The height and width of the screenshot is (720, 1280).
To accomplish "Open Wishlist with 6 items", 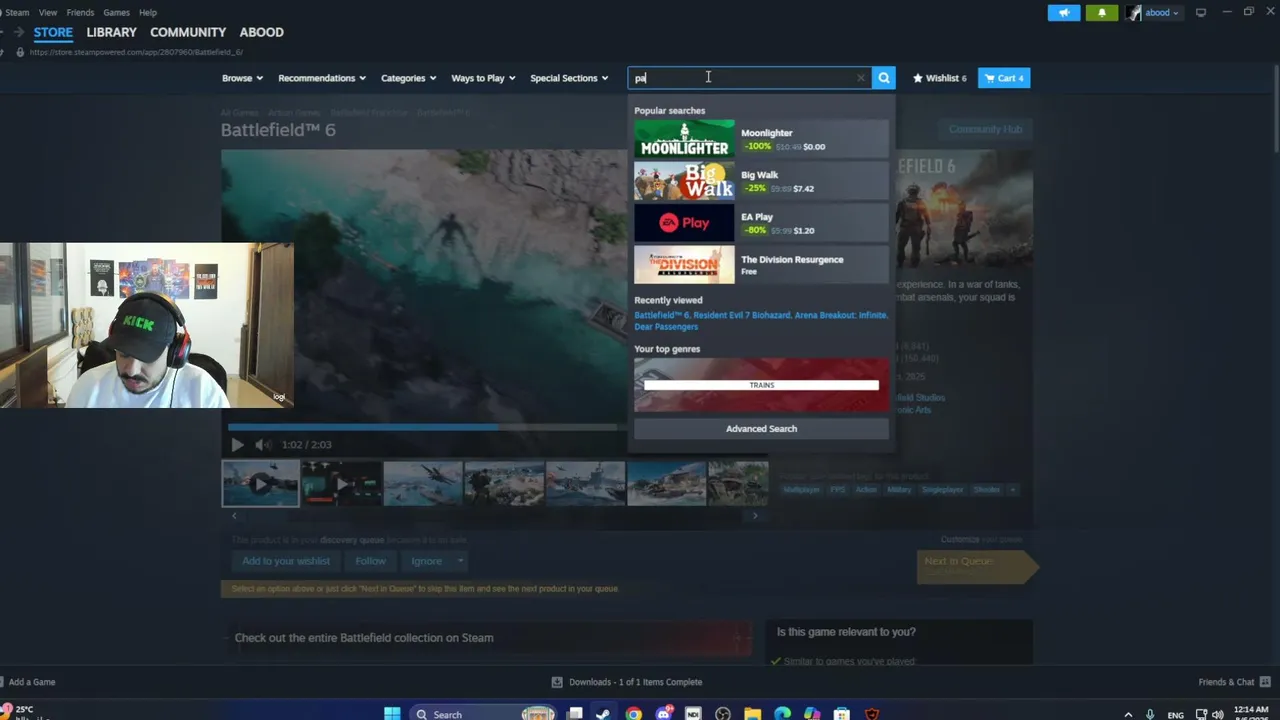I will pyautogui.click(x=939, y=78).
